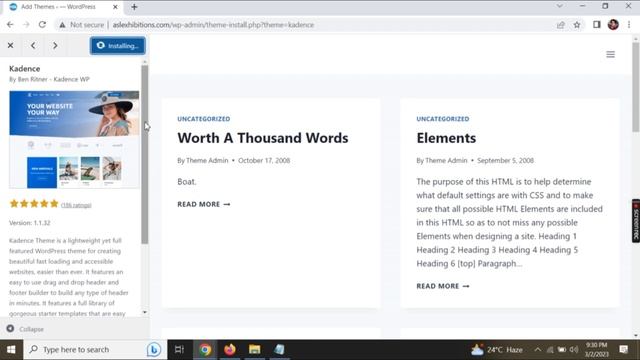This screenshot has width=640, height=360.
Task: Open the network status icon
Action: point(550,350)
